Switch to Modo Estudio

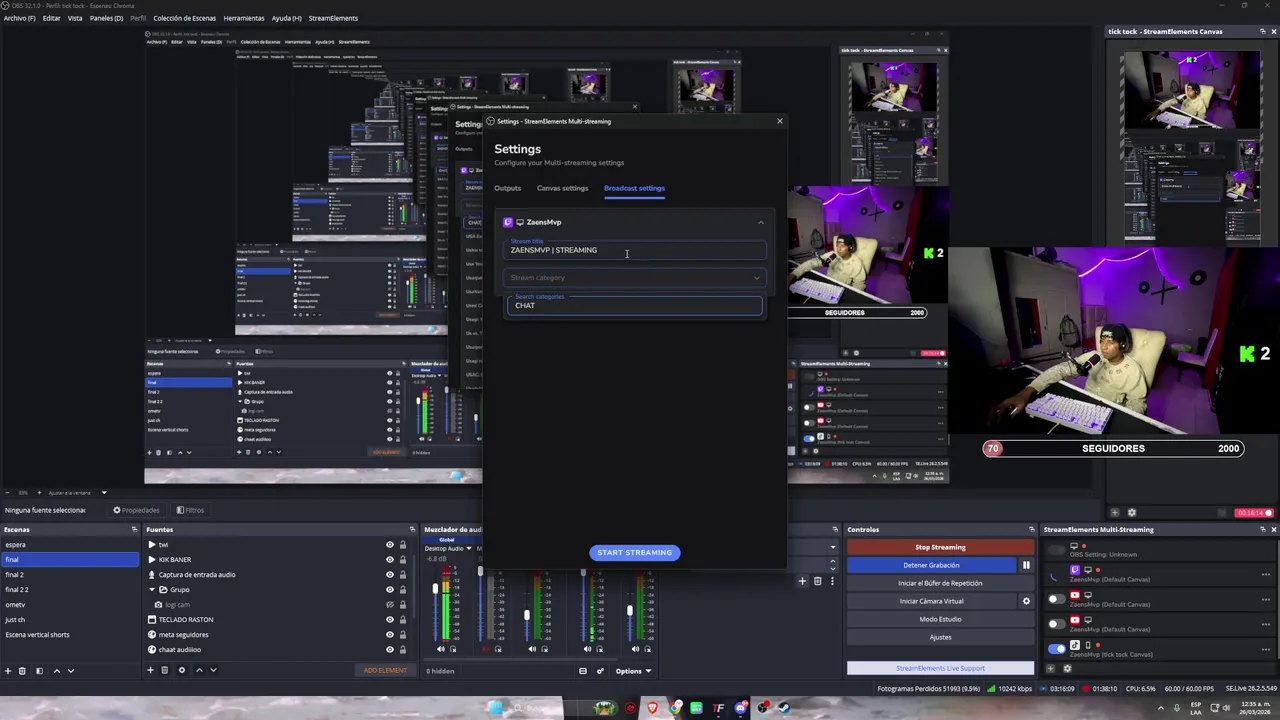click(x=940, y=619)
